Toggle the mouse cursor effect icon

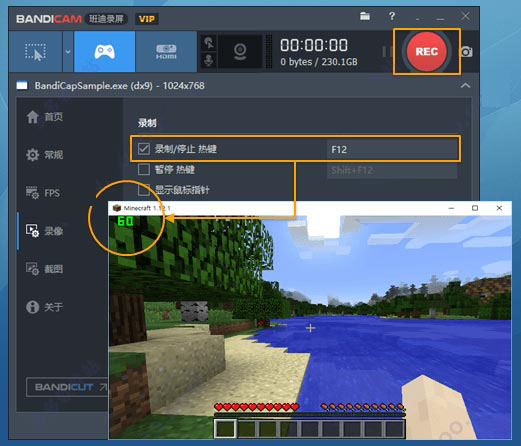[x=209, y=43]
